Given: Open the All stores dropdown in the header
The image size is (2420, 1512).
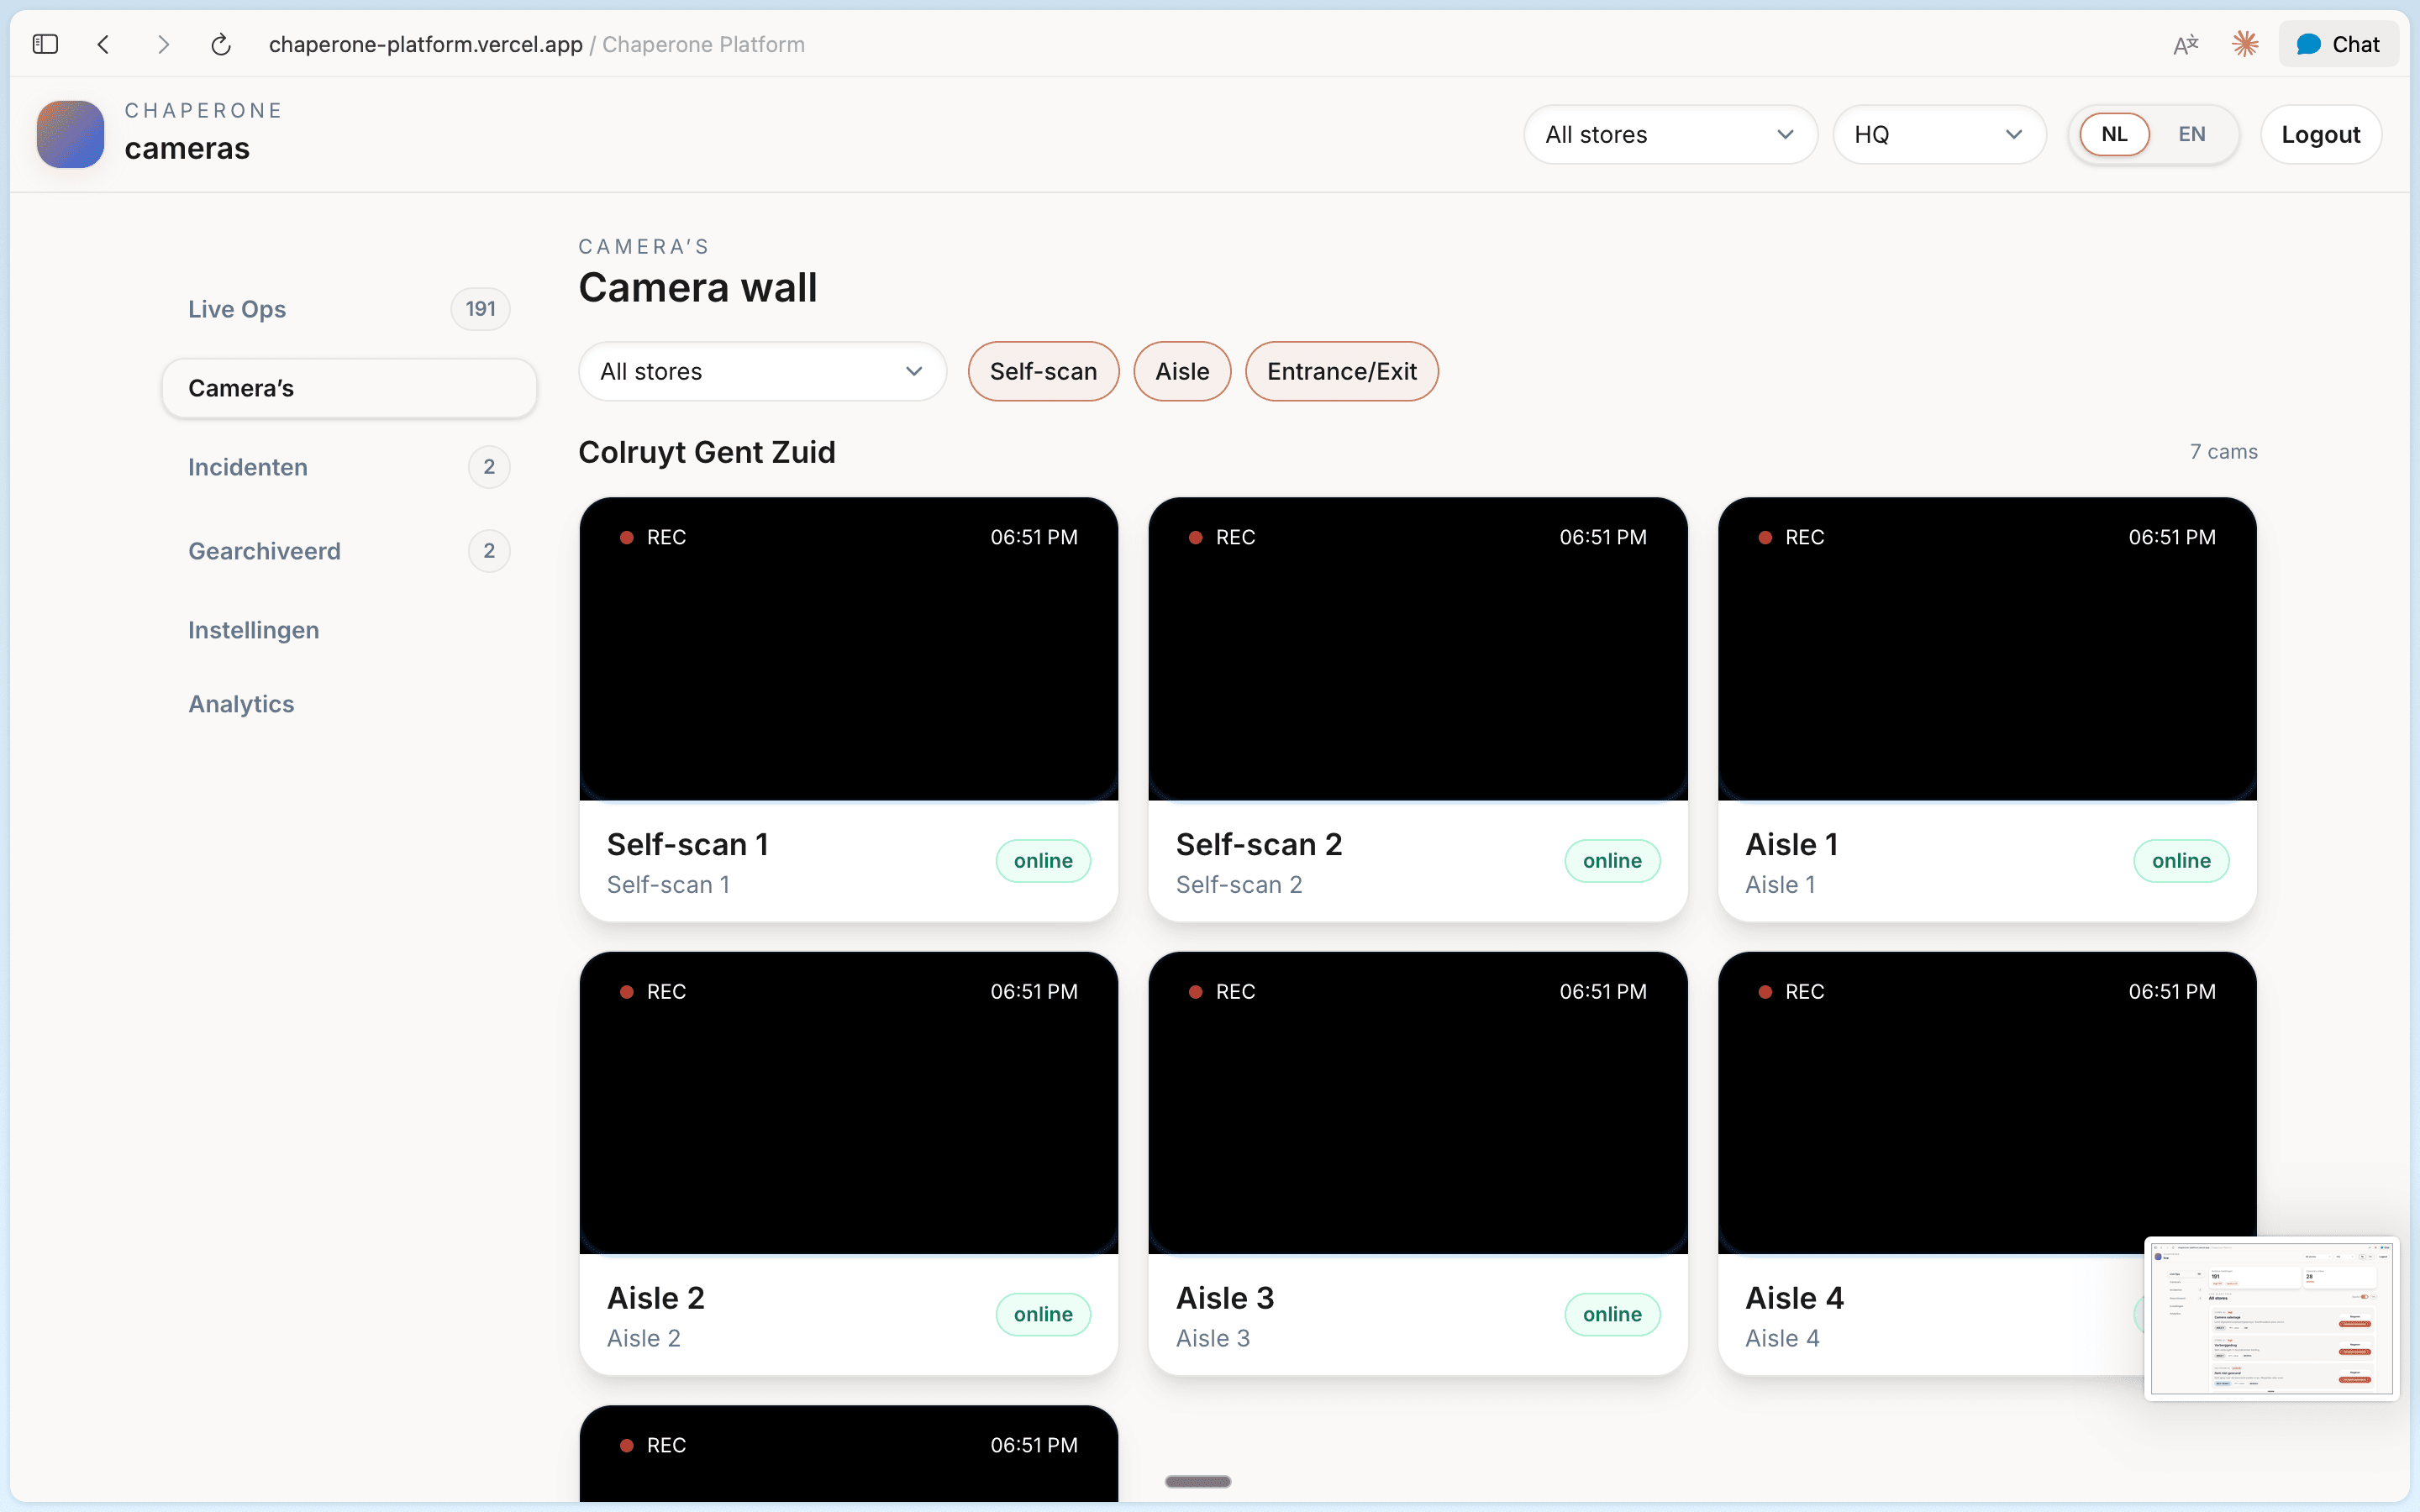Looking at the screenshot, I should pyautogui.click(x=1669, y=134).
